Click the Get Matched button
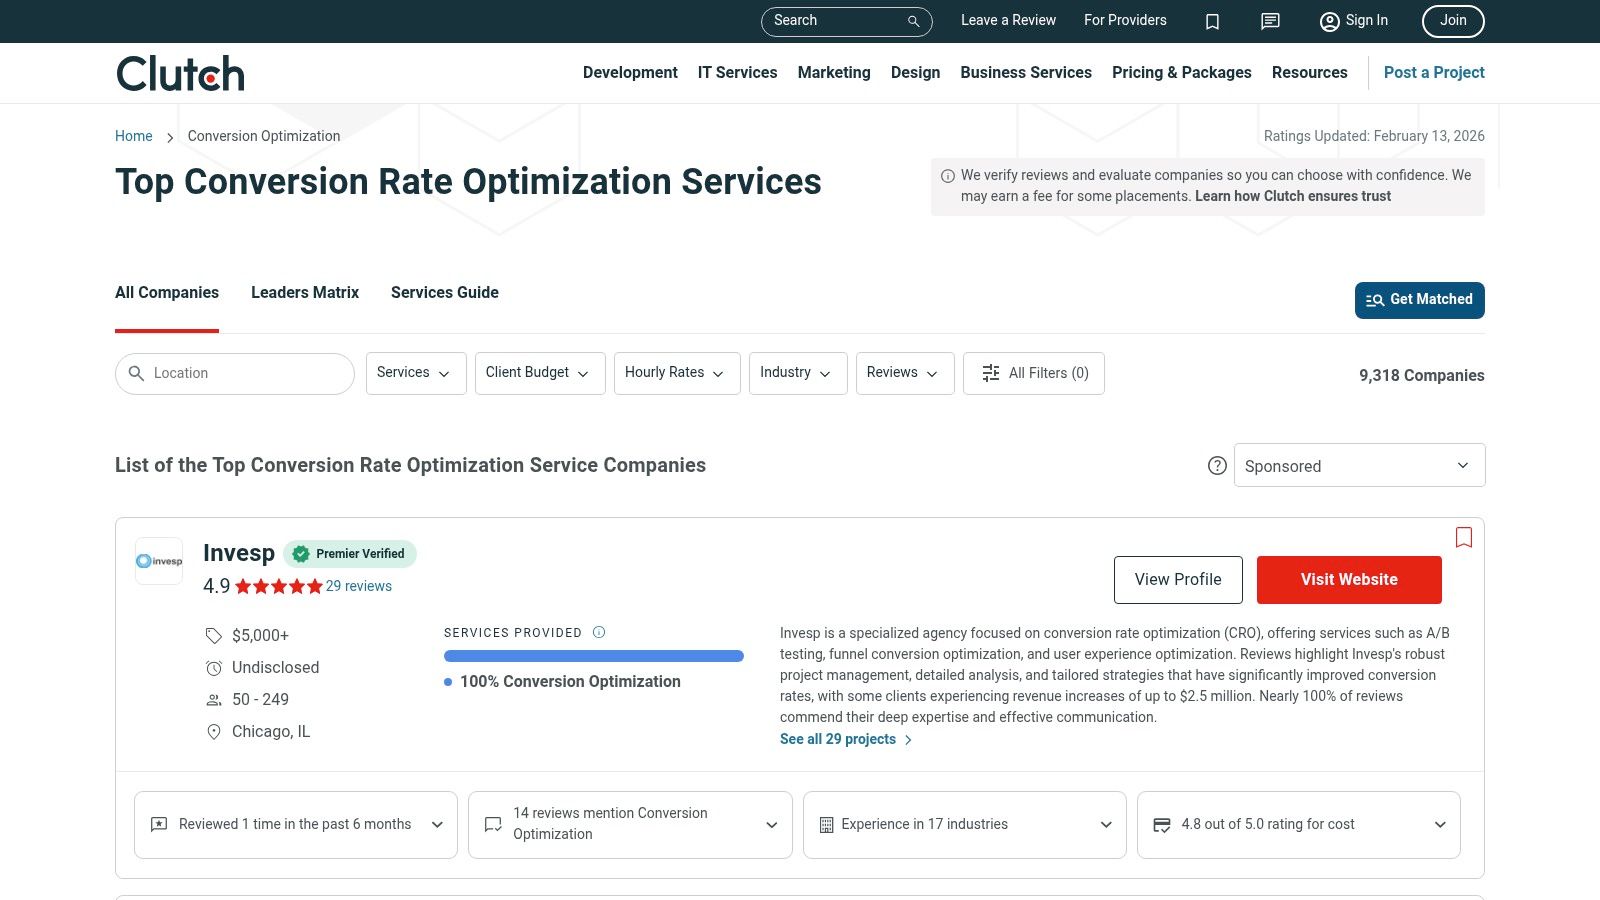 [x=1420, y=300]
